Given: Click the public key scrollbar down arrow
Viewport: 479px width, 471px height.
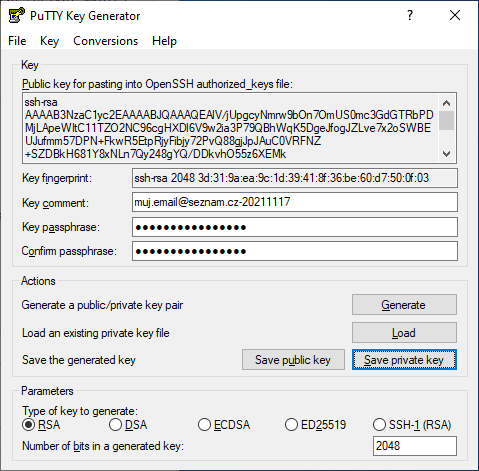Looking at the screenshot, I should [x=447, y=154].
